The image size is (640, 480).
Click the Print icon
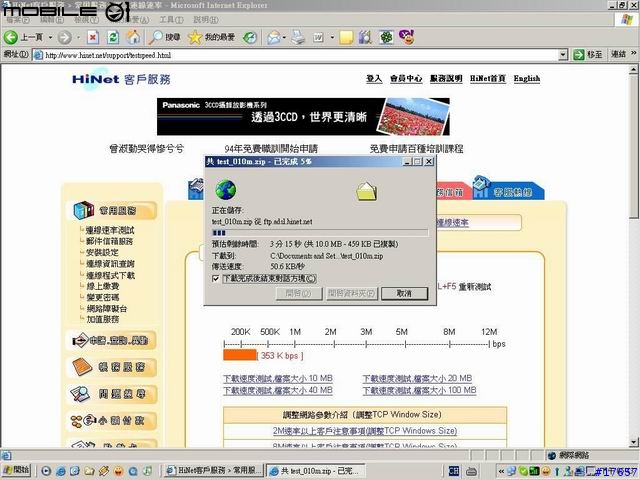click(298, 38)
